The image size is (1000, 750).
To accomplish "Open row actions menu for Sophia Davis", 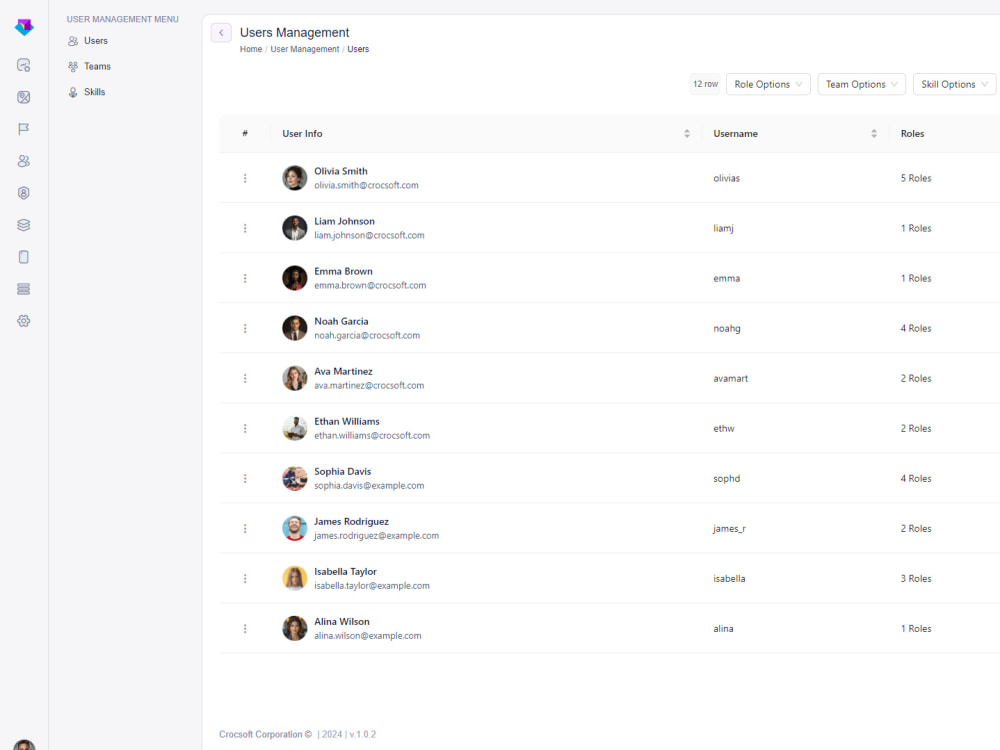I will pyautogui.click(x=245, y=478).
